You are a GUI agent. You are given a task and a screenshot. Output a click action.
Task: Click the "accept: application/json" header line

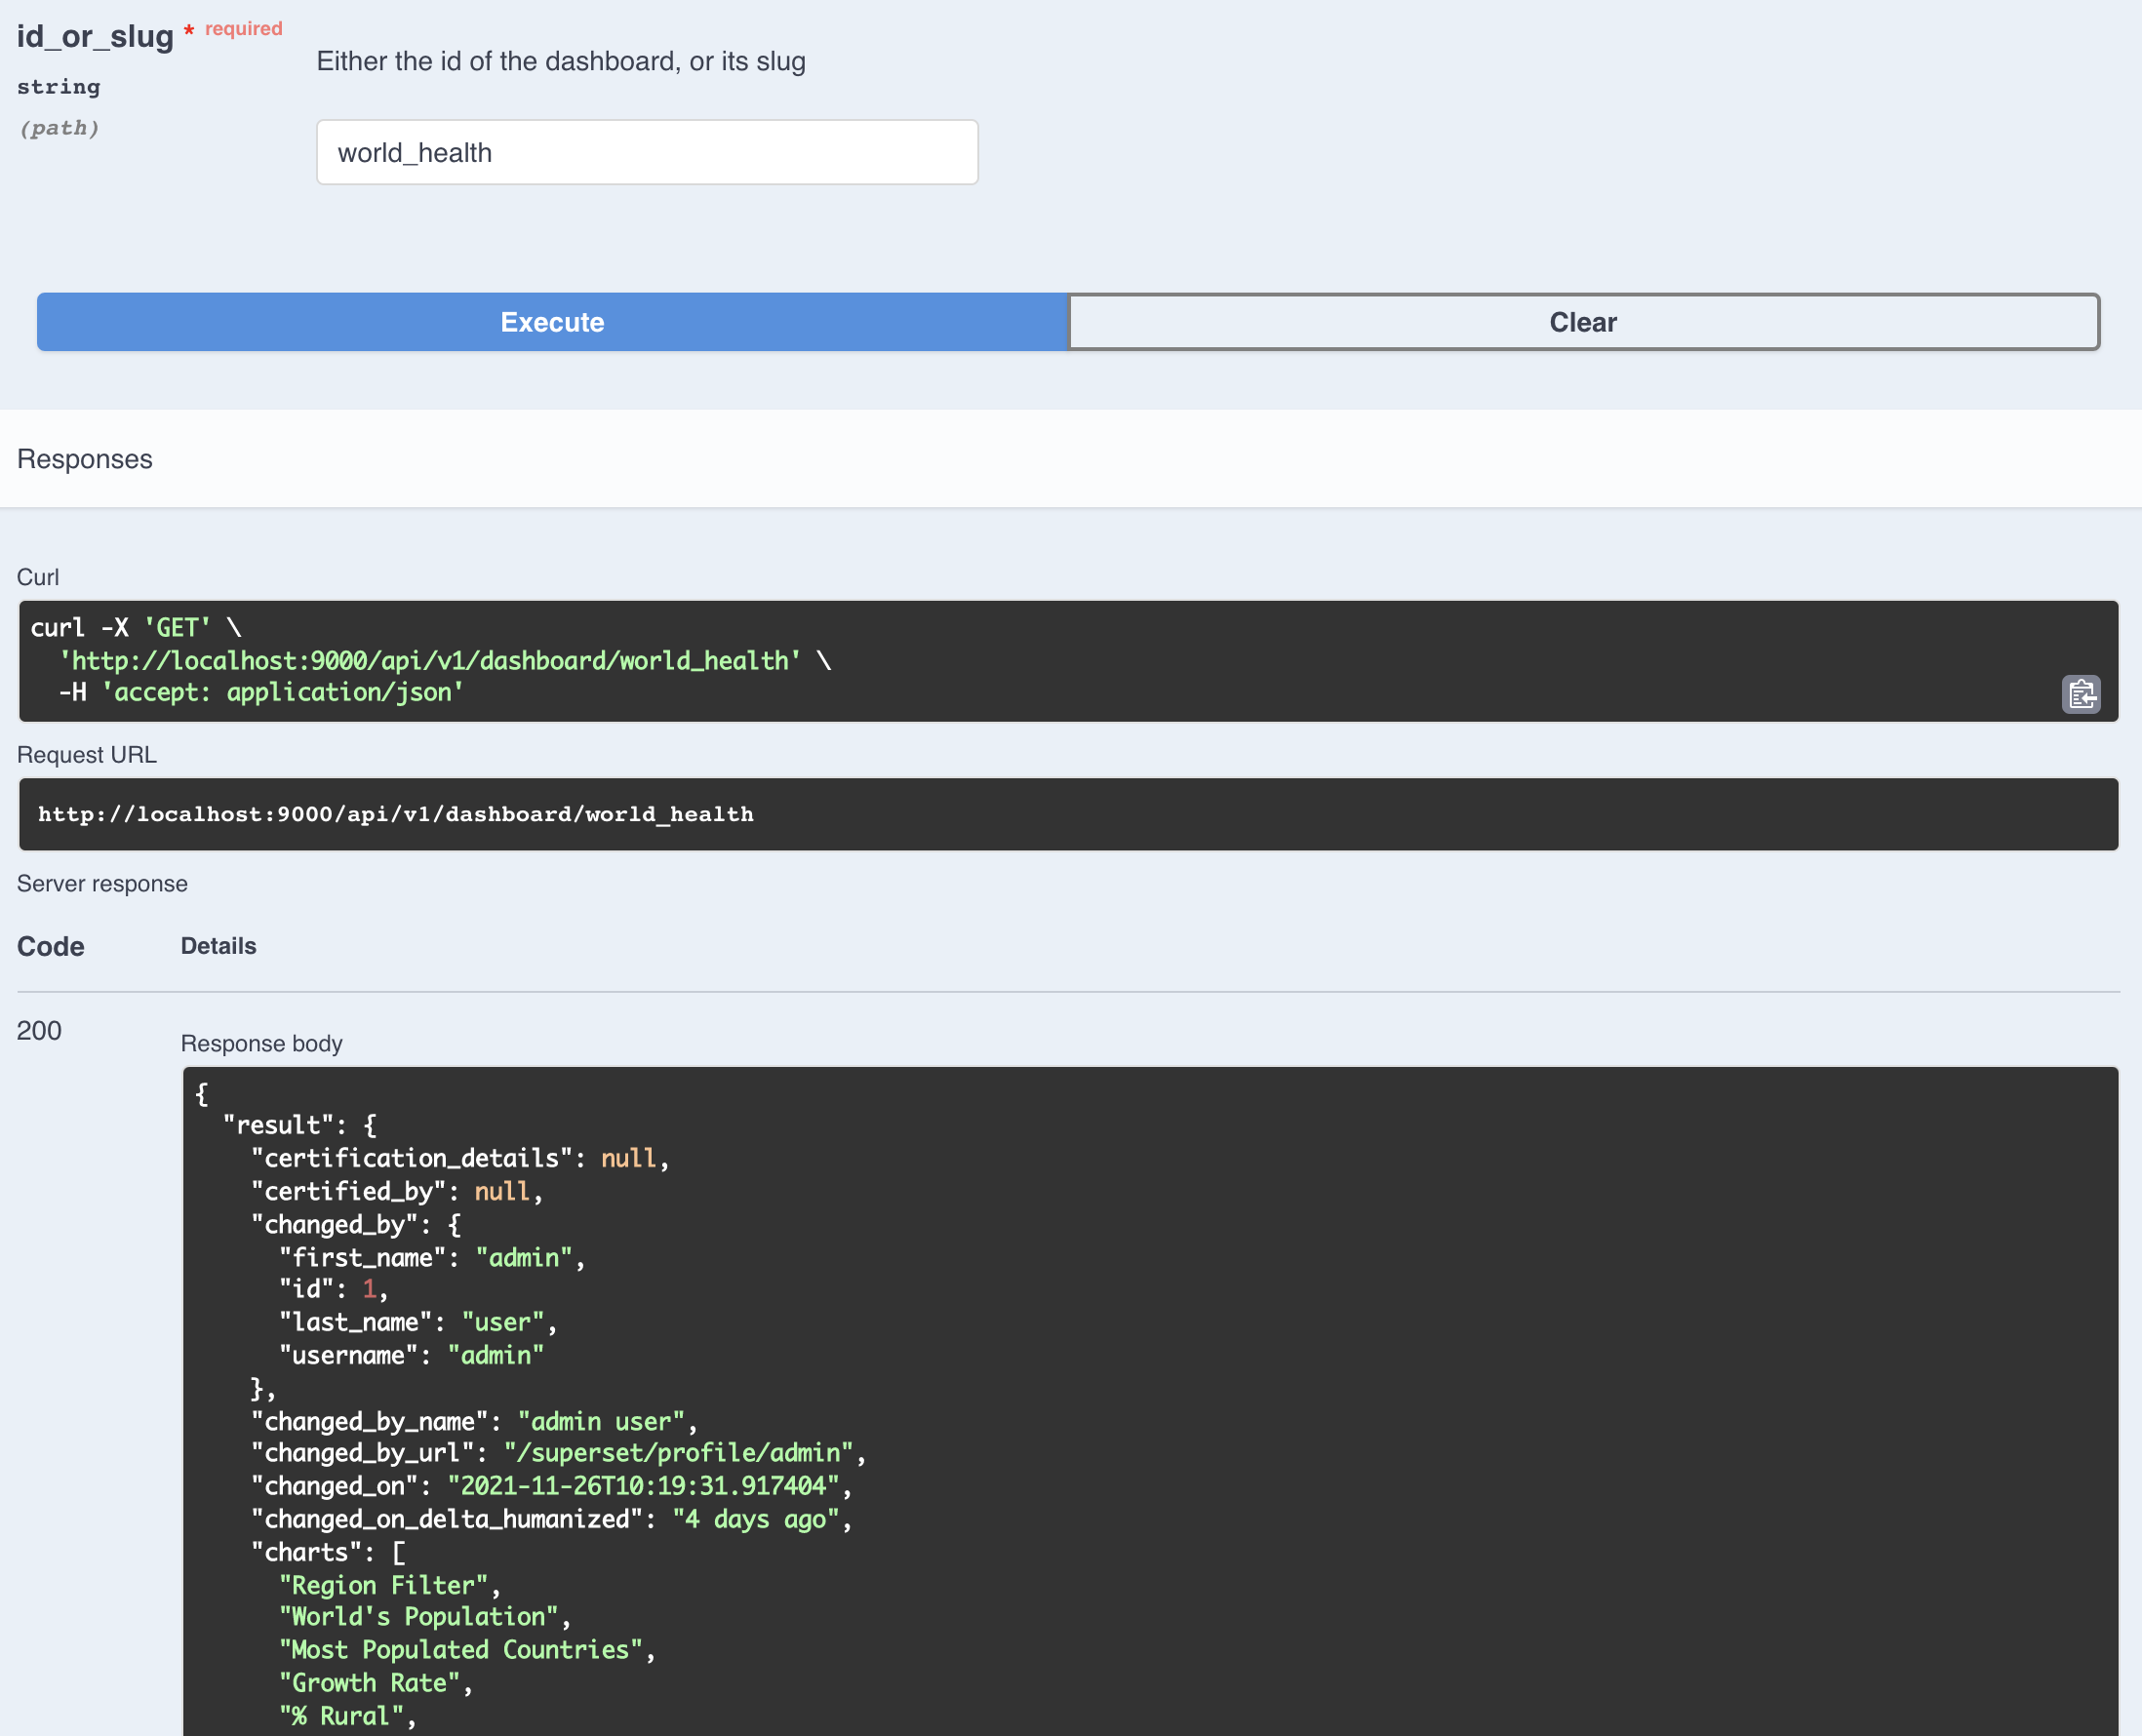[x=282, y=693]
